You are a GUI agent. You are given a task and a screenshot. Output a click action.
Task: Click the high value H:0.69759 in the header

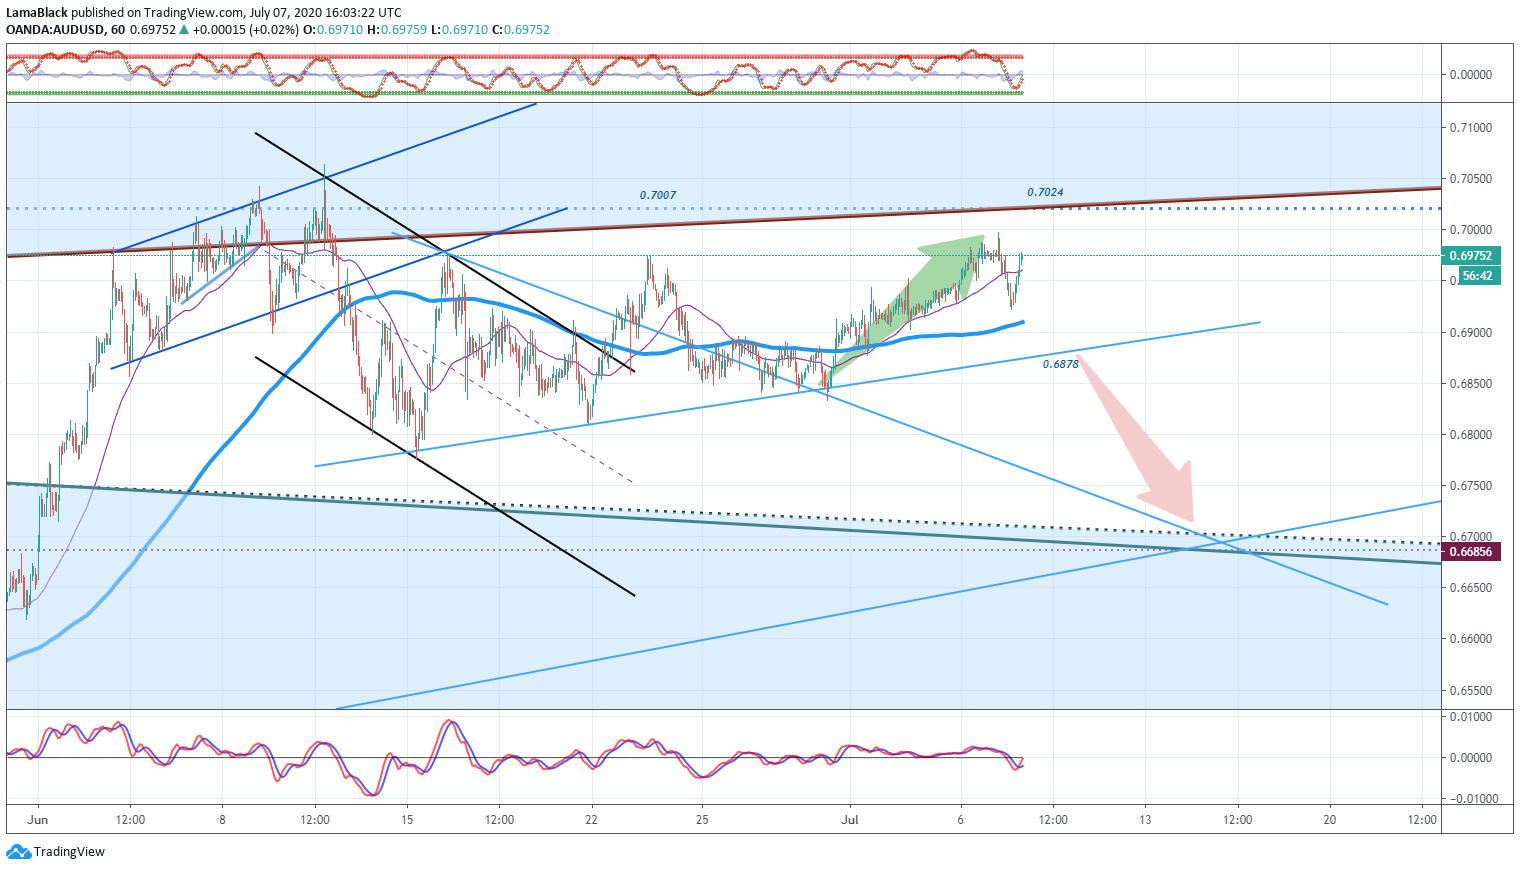[x=399, y=30]
